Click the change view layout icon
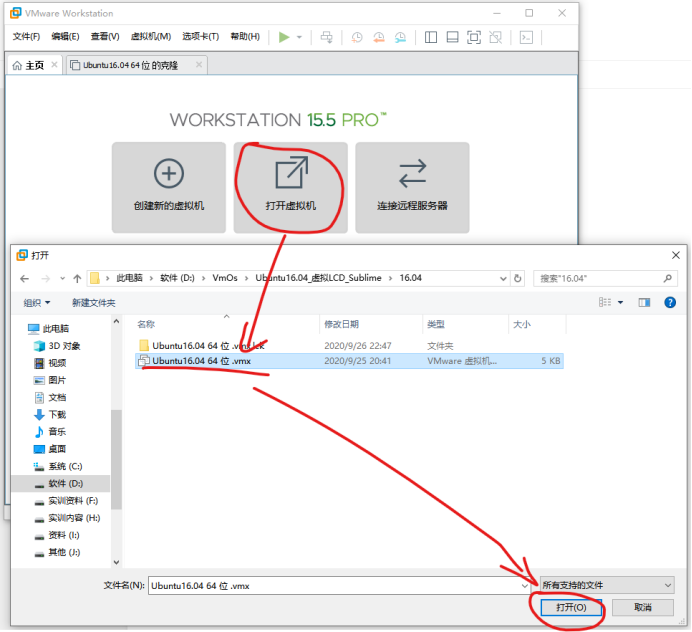The height and width of the screenshot is (632, 692). (x=605, y=302)
